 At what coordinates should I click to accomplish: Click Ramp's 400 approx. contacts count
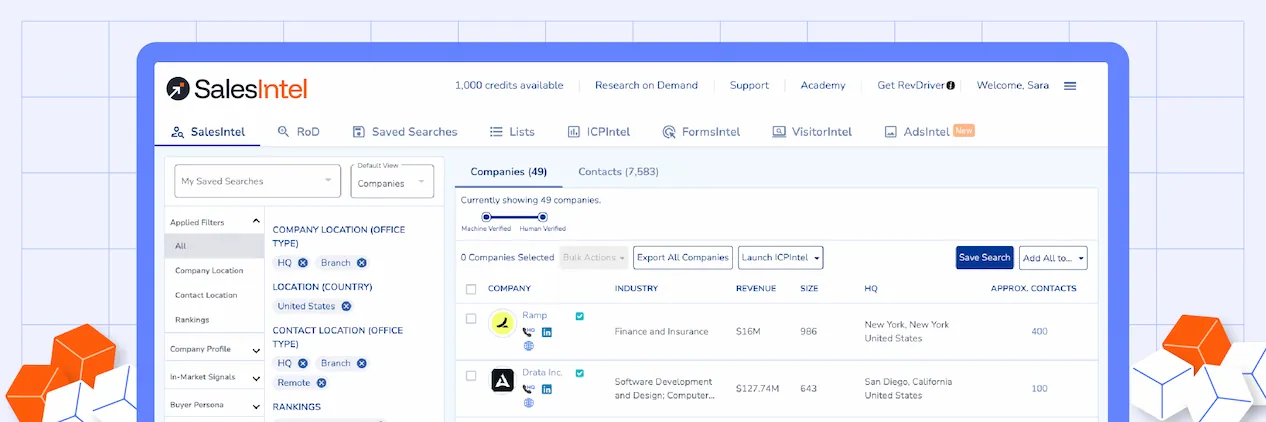pyautogui.click(x=1039, y=332)
